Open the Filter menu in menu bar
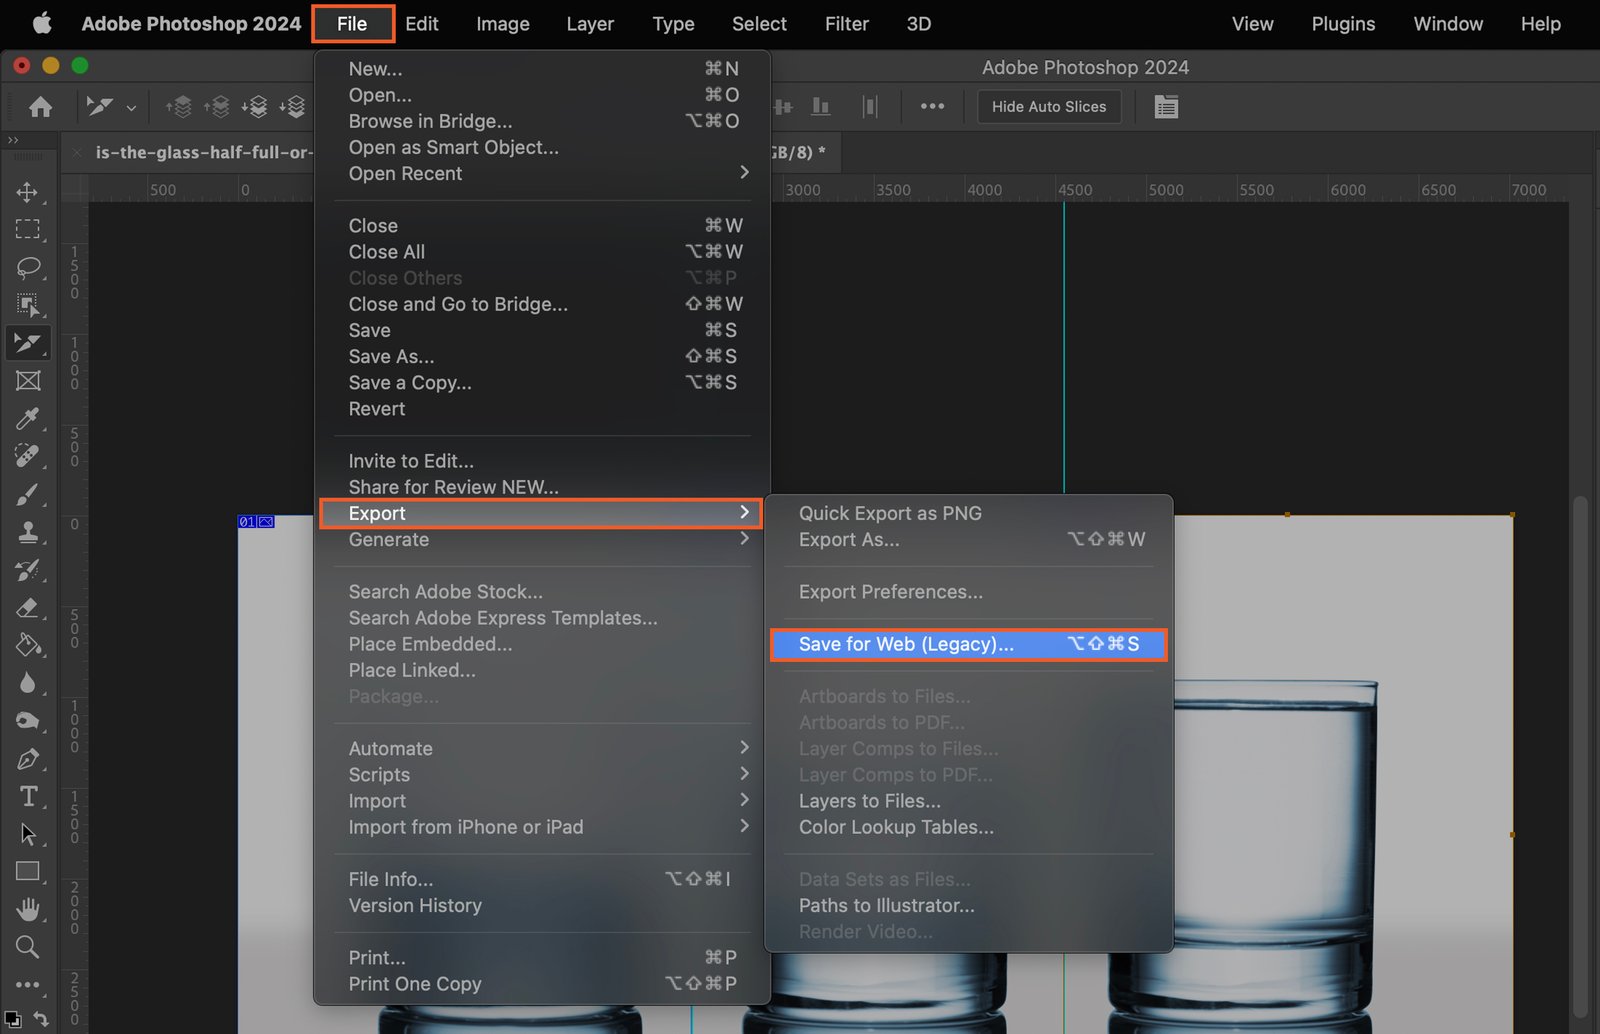 846,24
